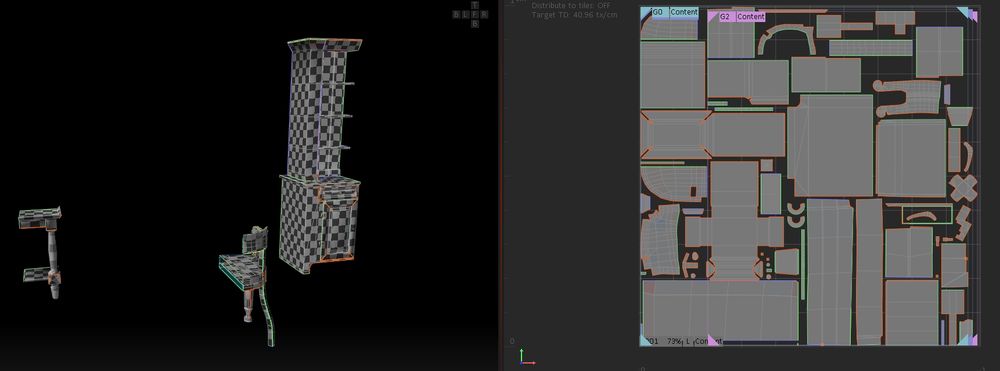The width and height of the screenshot is (1000, 371).
Task: Click the Content label next to G2
Action: tap(751, 17)
